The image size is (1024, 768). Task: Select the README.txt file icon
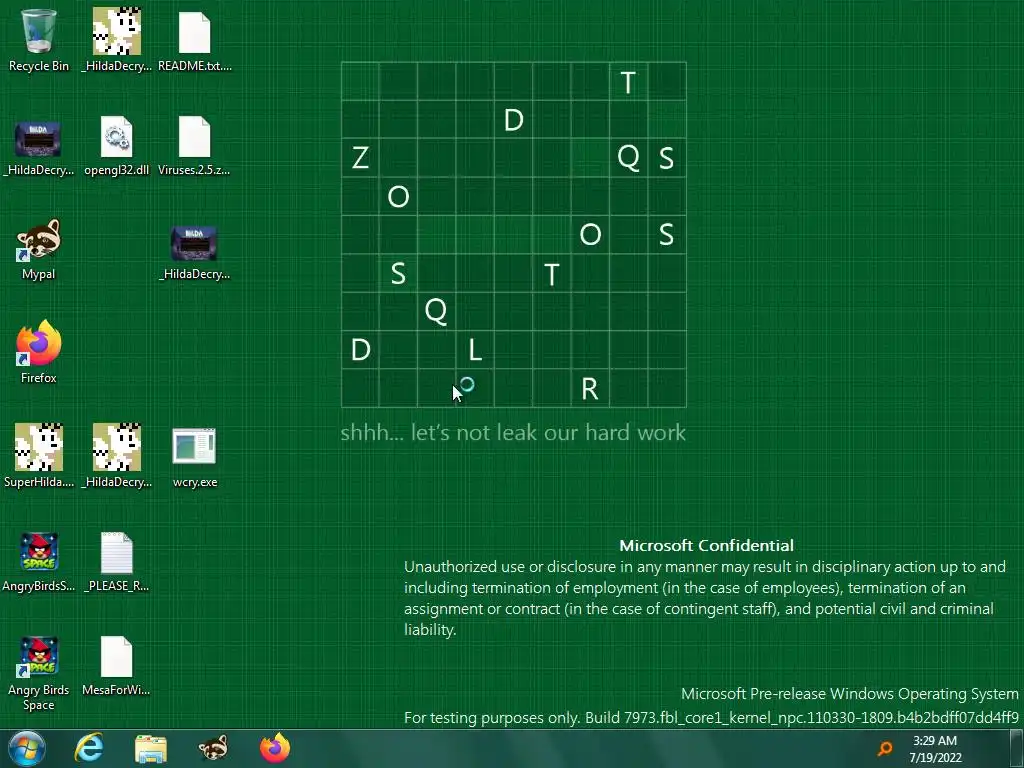click(x=195, y=39)
